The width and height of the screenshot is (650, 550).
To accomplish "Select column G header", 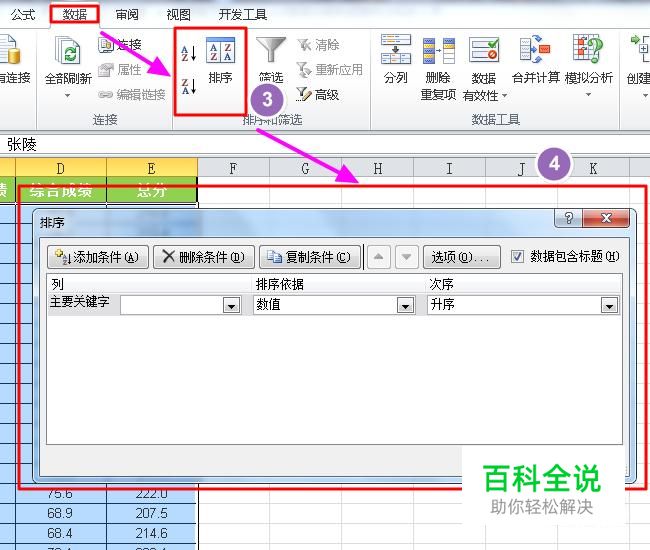I will click(306, 168).
